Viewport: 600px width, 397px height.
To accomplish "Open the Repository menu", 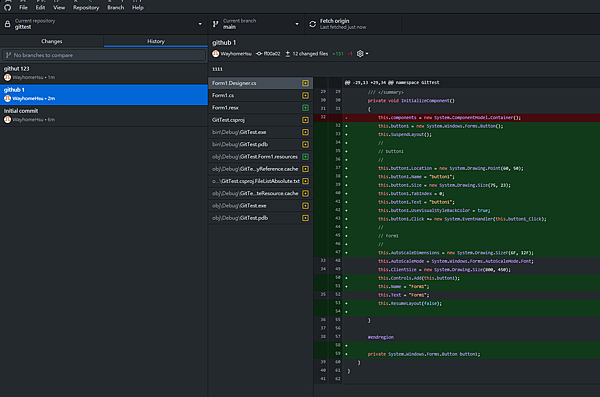I will (x=86, y=7).
